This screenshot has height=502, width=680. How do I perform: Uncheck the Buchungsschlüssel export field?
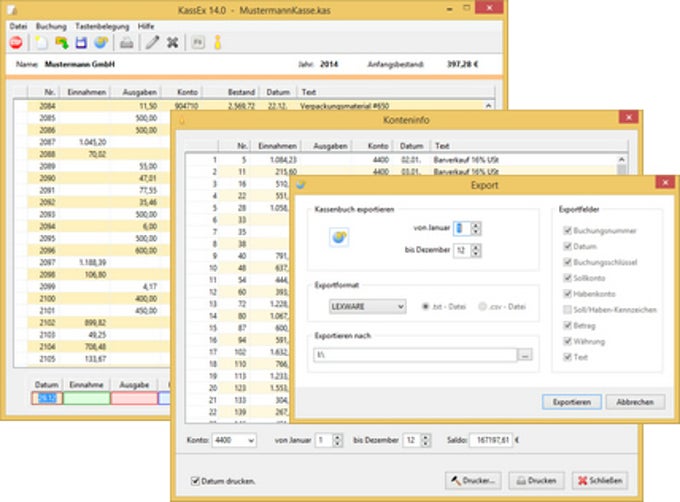click(567, 262)
